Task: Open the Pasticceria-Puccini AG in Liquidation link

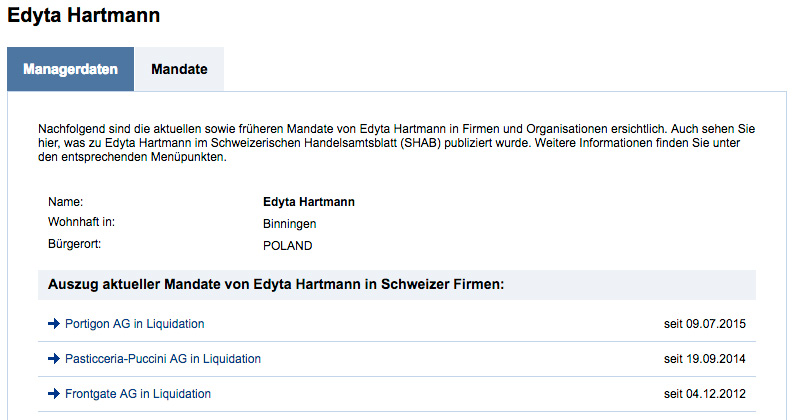Action: click(x=162, y=359)
